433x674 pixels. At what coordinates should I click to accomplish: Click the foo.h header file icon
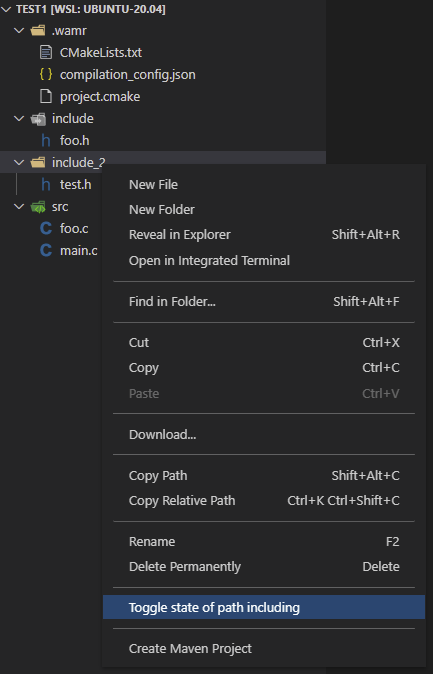pos(46,140)
